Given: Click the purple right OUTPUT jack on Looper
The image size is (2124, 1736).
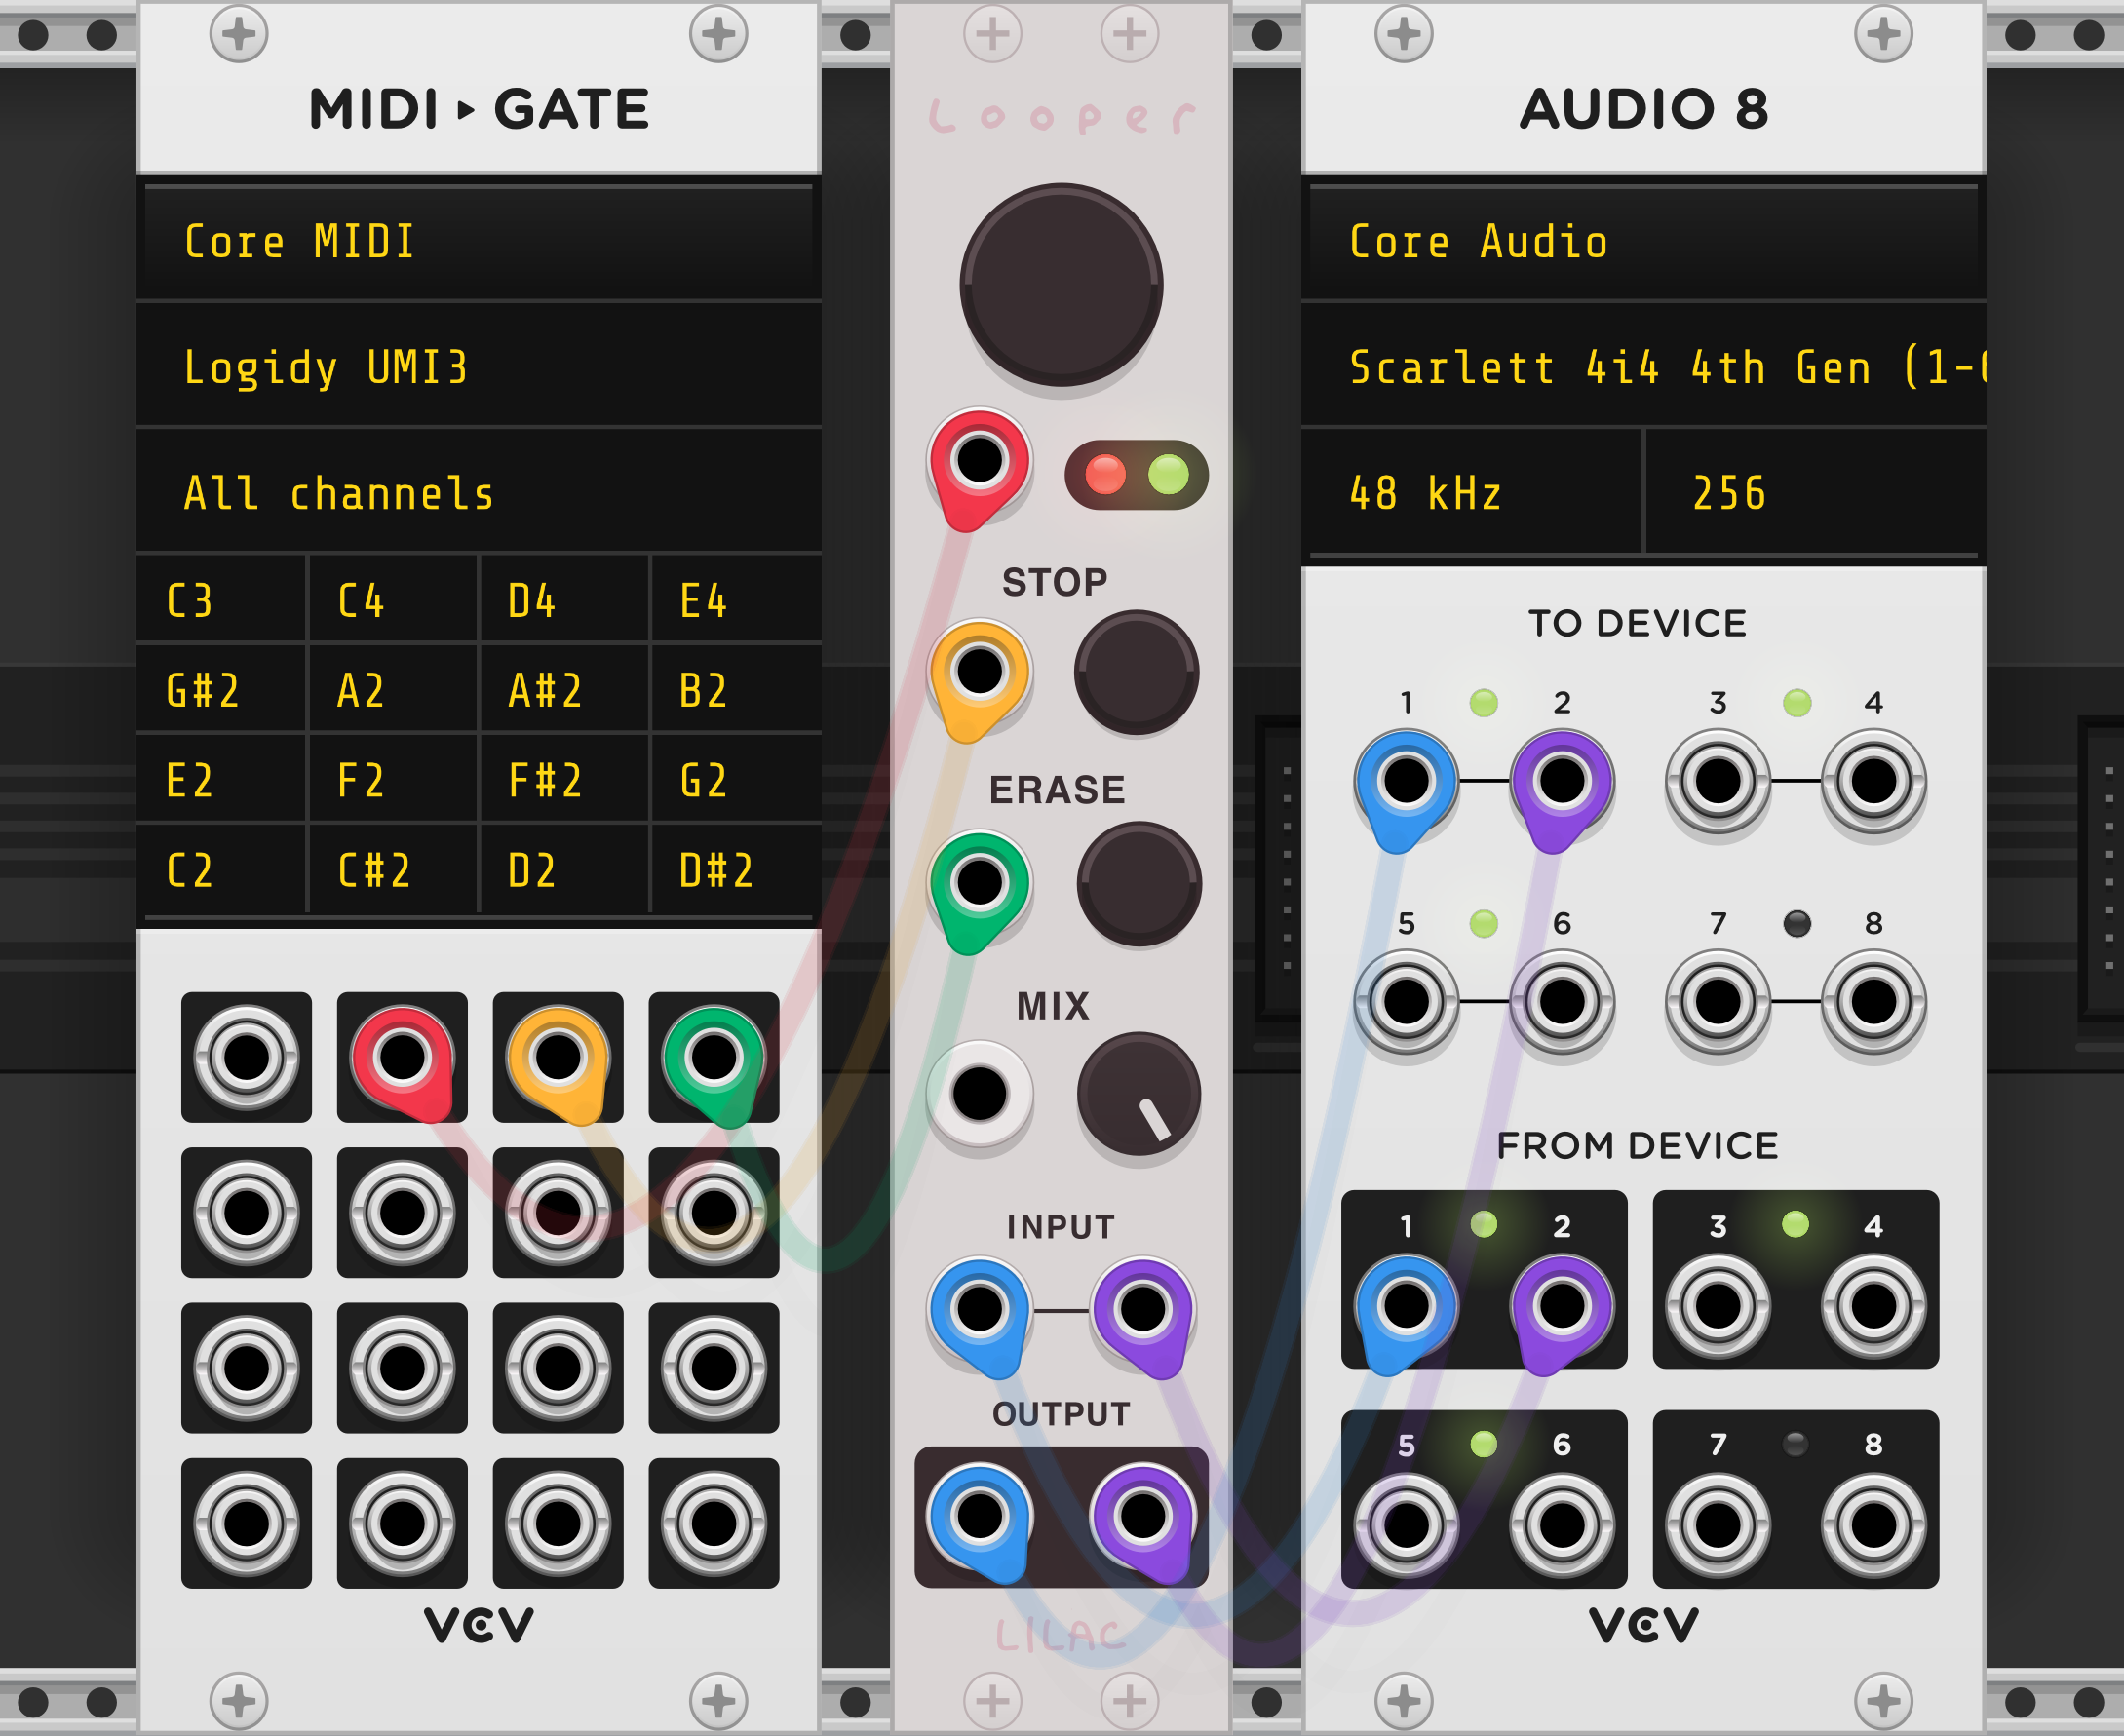Looking at the screenshot, I should (x=1143, y=1516).
